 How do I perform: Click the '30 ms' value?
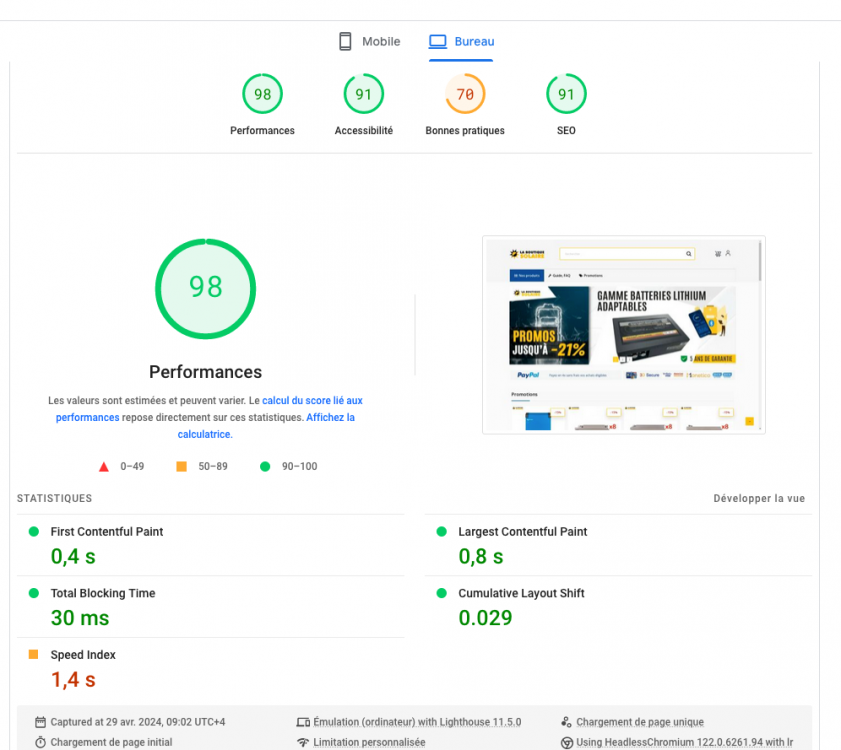coord(80,618)
